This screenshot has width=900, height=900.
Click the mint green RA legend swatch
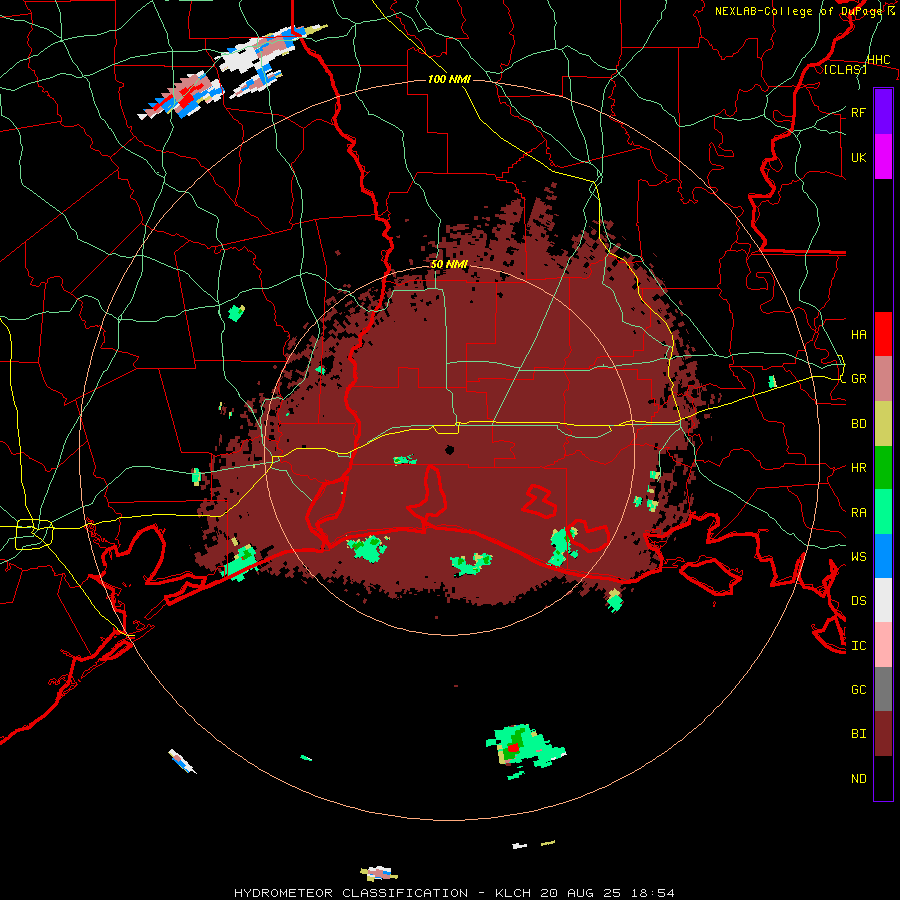click(x=883, y=512)
